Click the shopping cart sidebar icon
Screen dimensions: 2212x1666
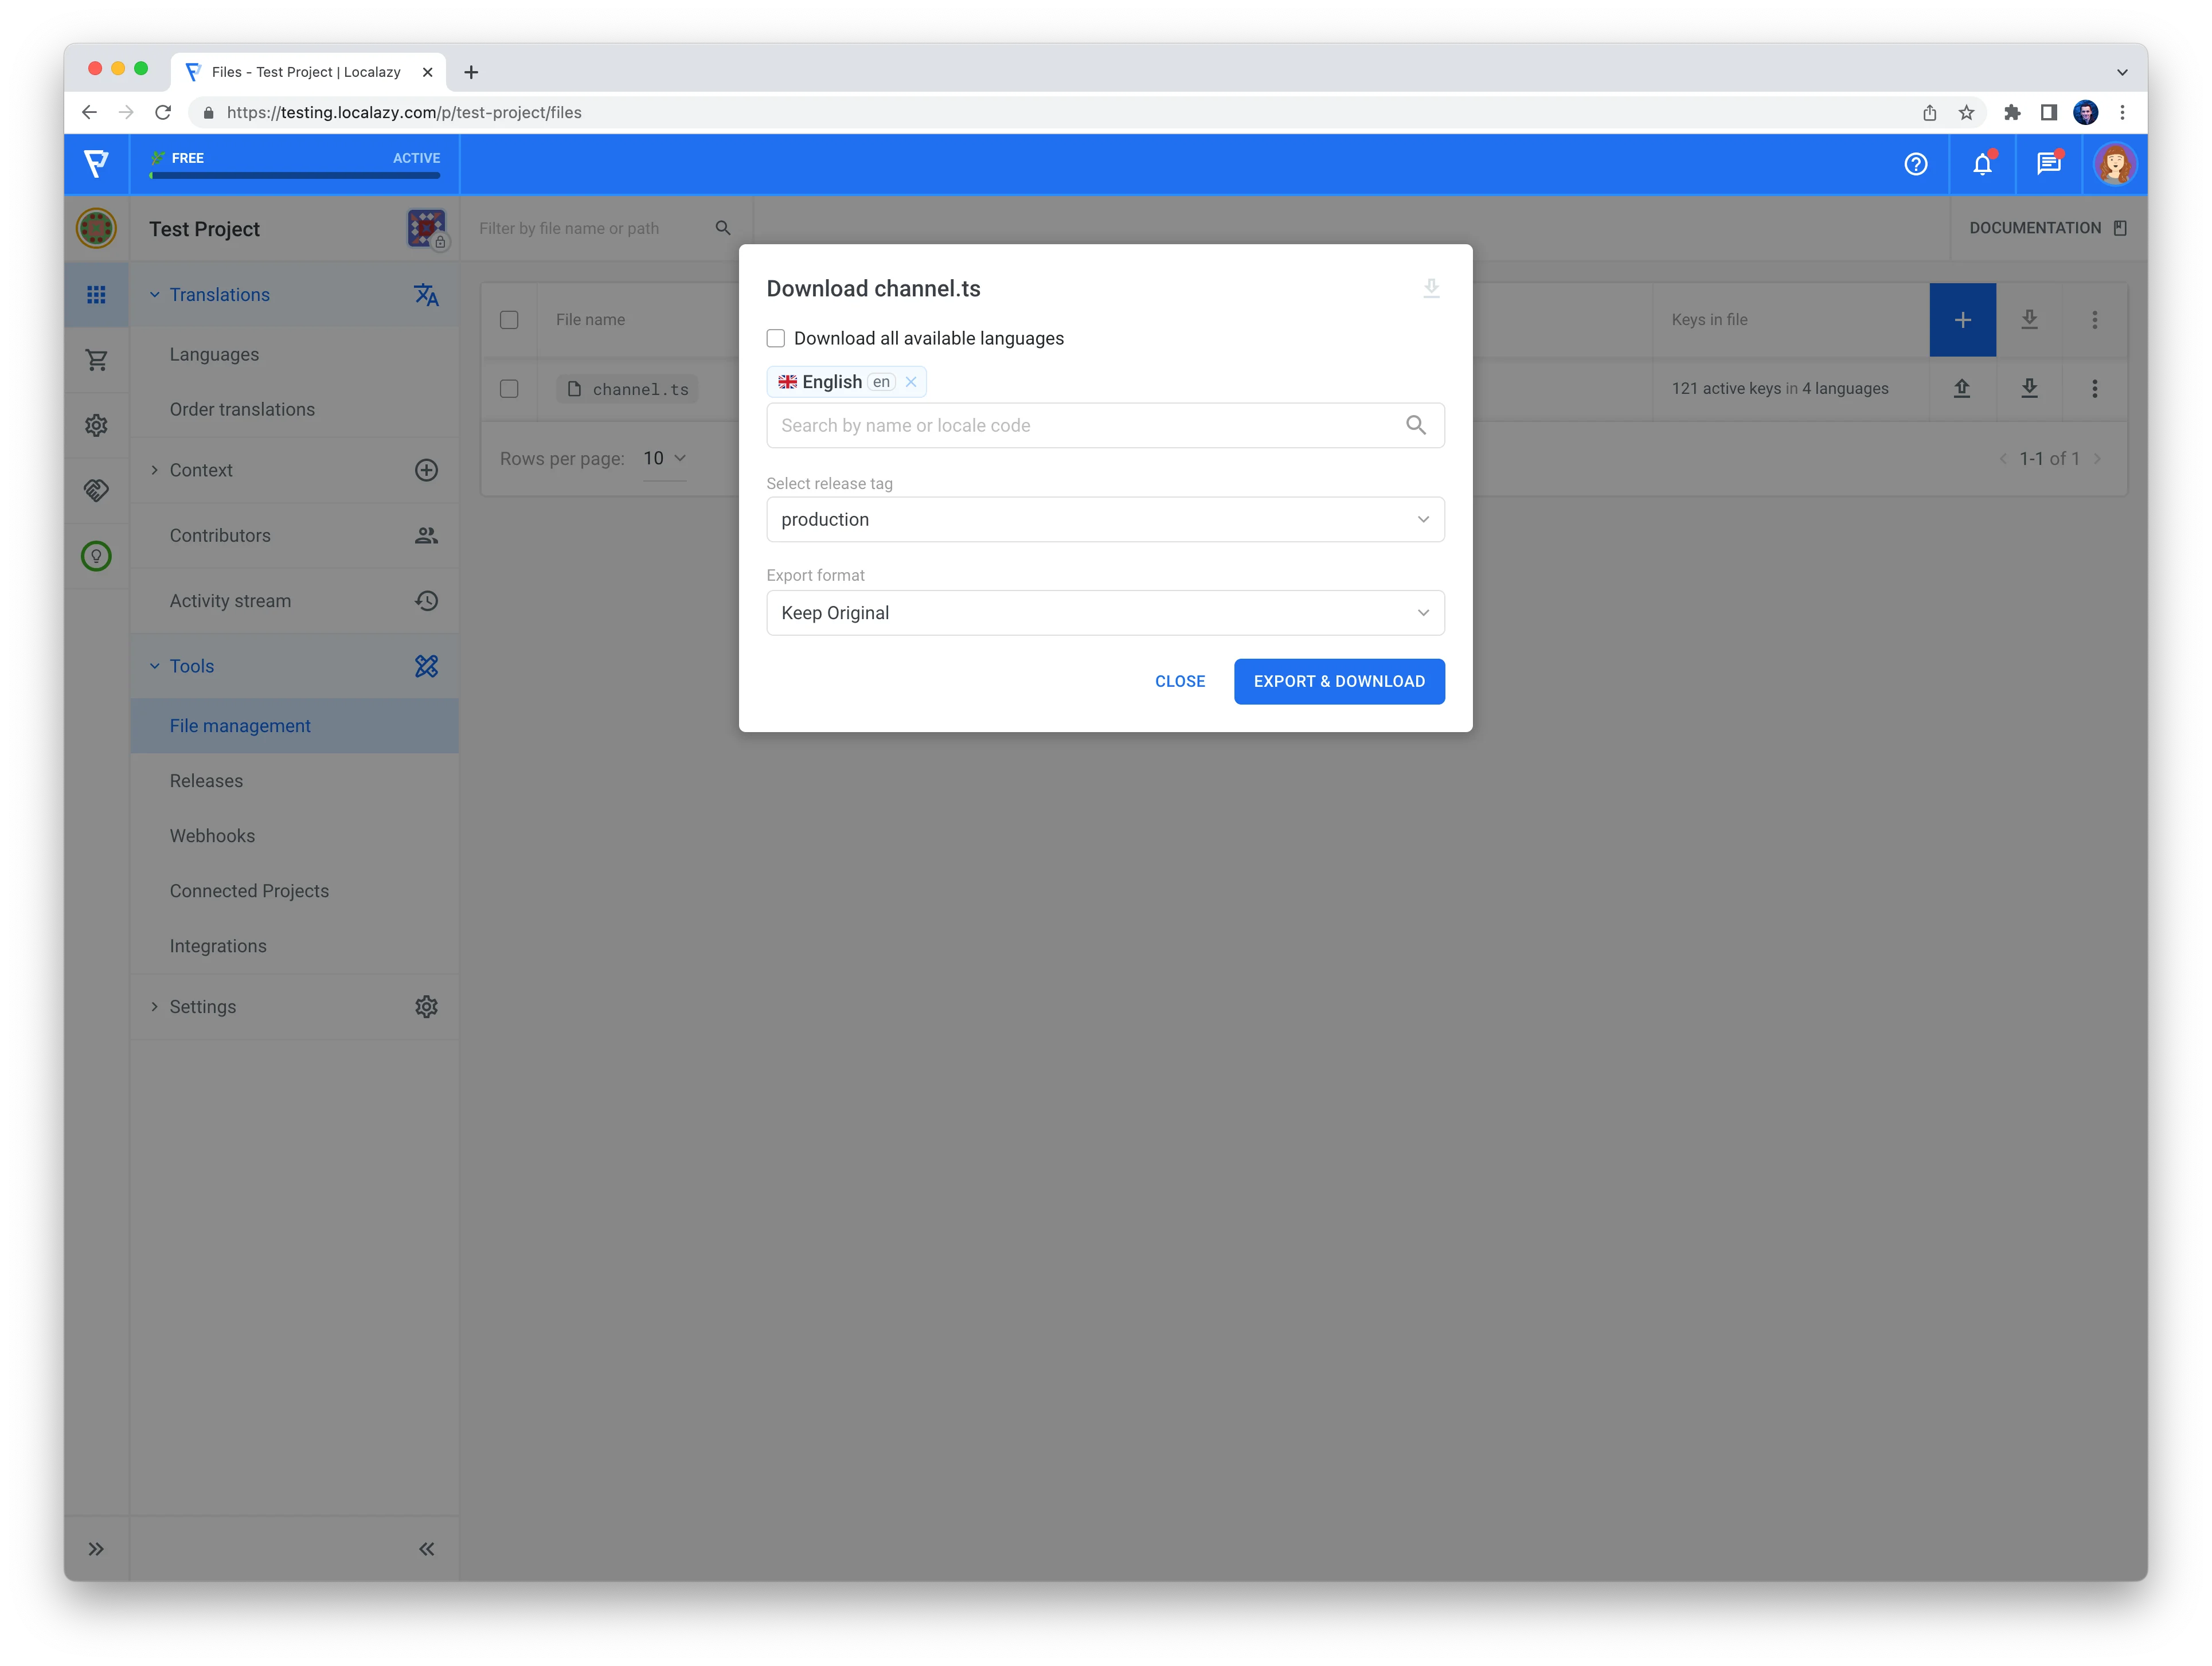(96, 360)
